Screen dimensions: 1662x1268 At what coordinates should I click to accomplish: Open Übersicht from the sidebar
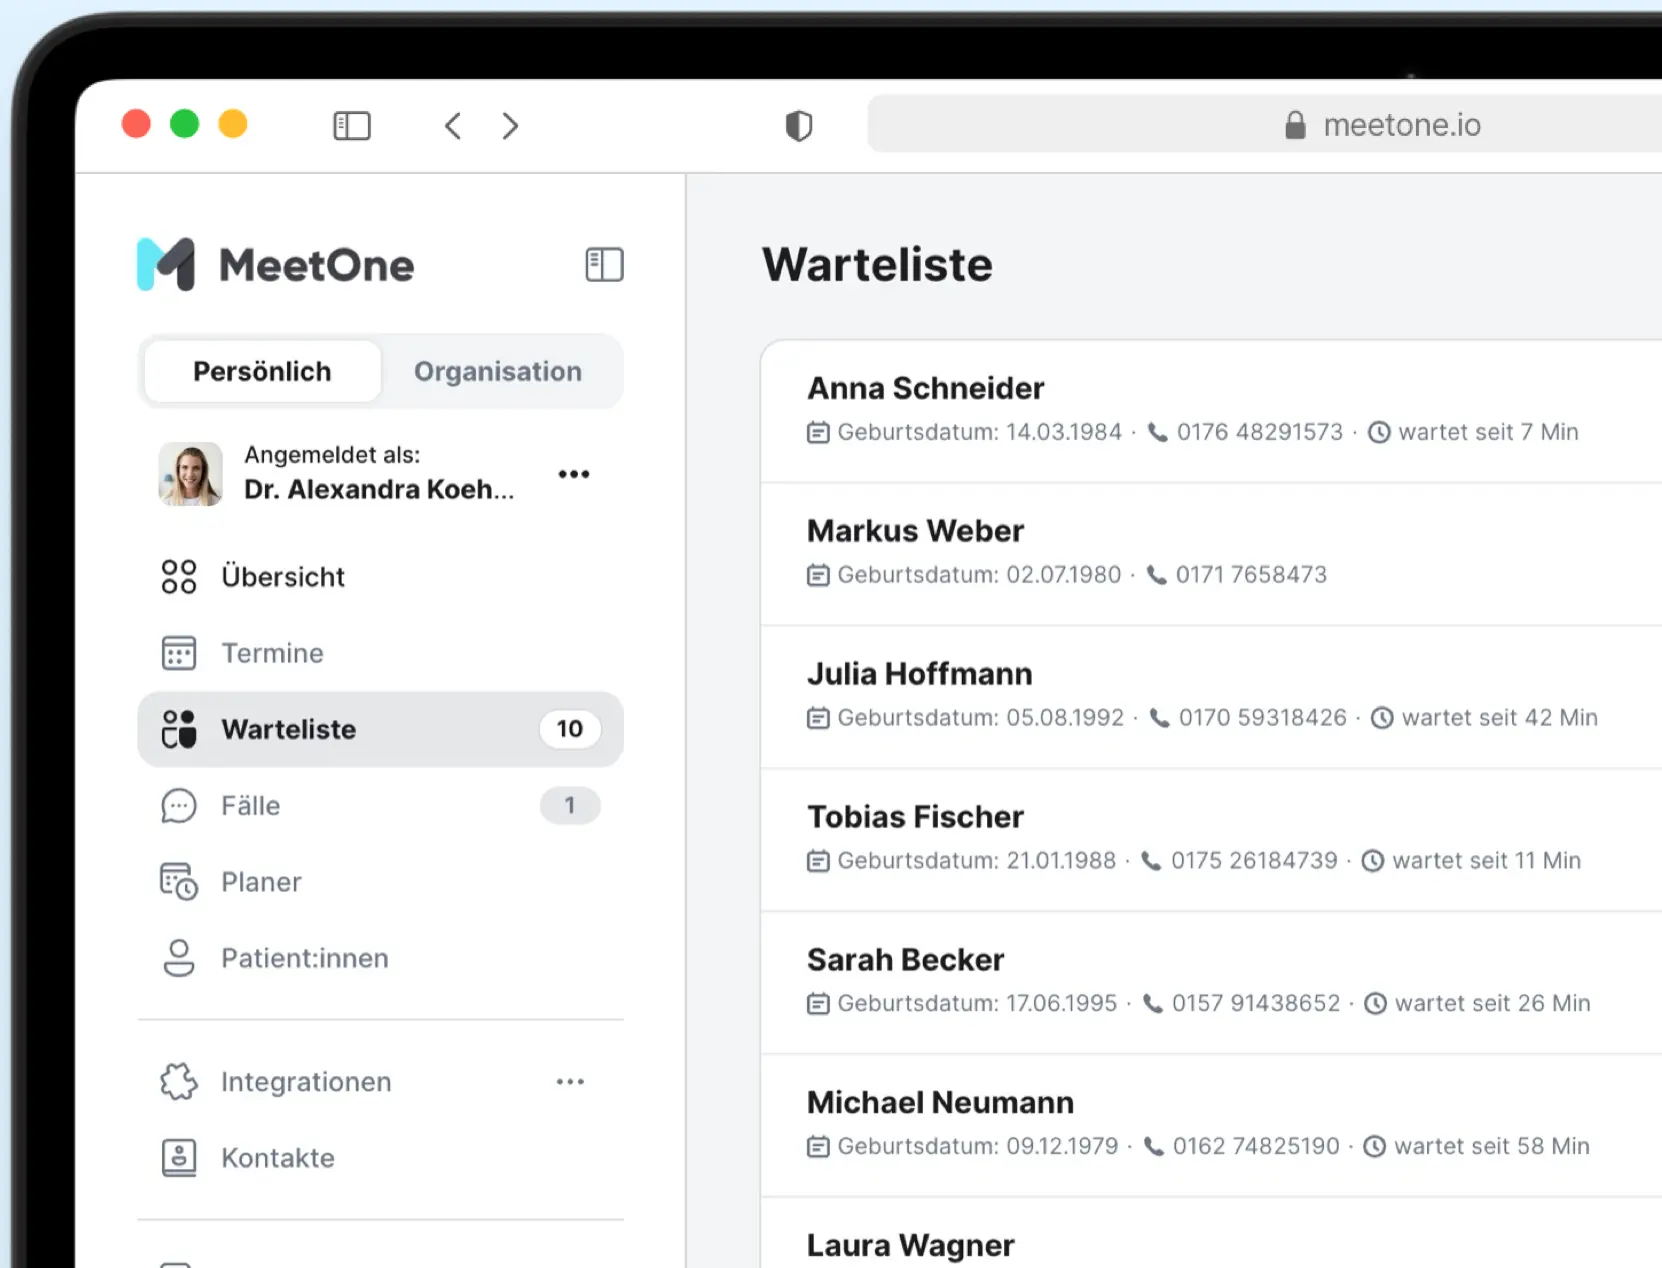pos(380,577)
